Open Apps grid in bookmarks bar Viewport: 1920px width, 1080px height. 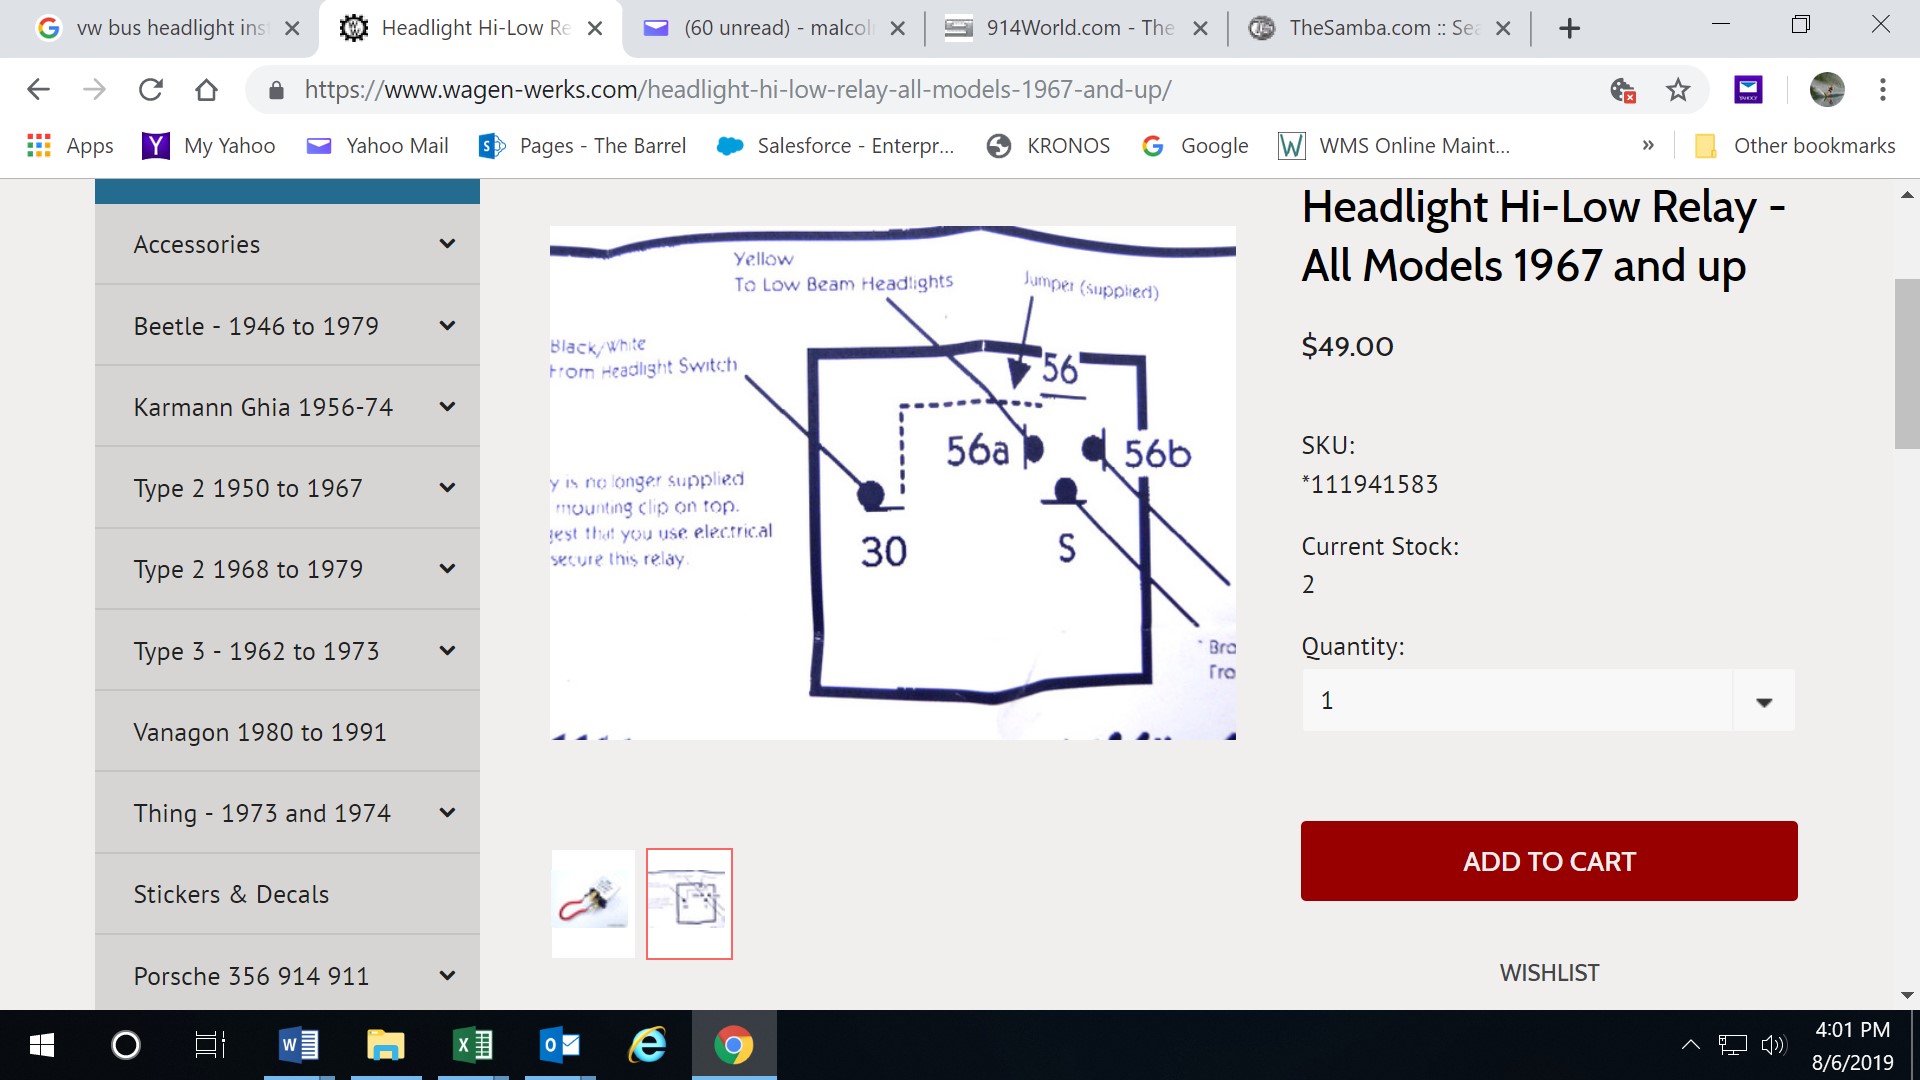point(69,146)
